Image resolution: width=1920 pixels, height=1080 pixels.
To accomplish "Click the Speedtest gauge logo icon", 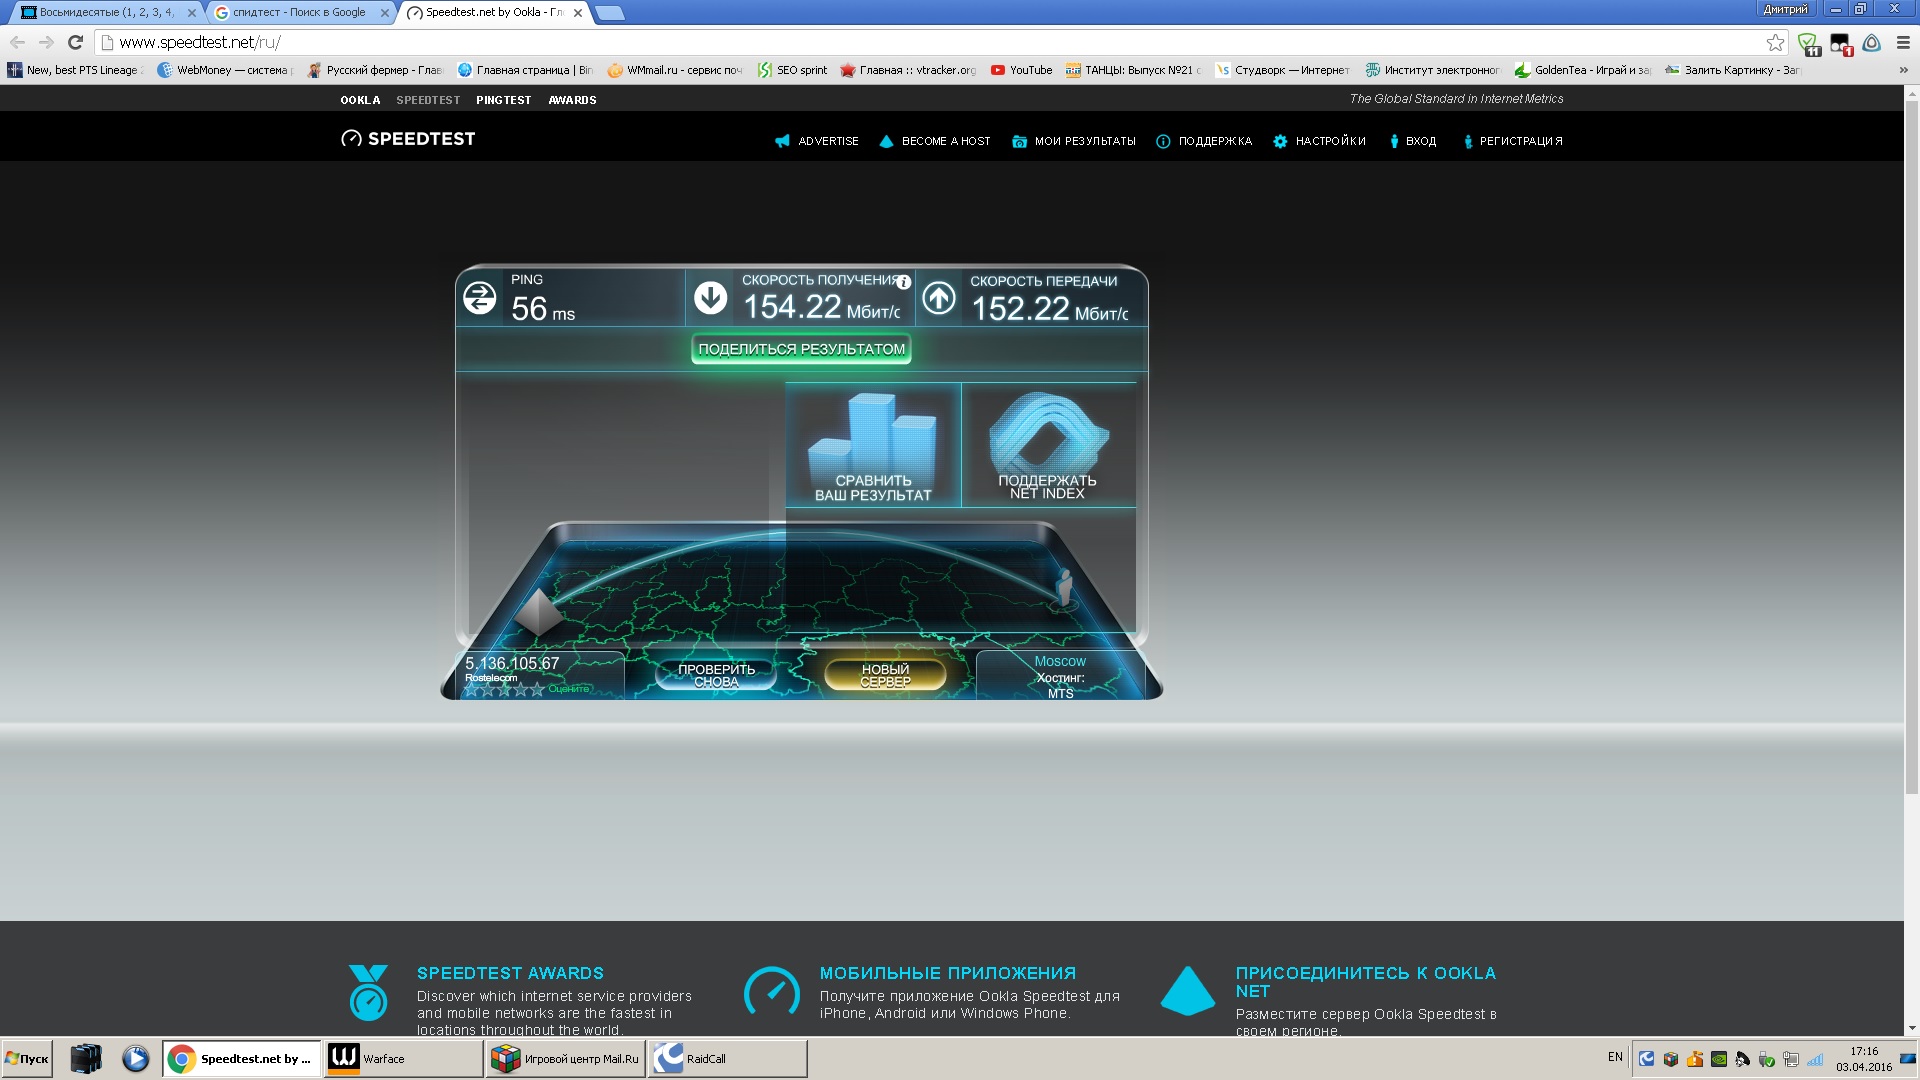I will (x=351, y=139).
